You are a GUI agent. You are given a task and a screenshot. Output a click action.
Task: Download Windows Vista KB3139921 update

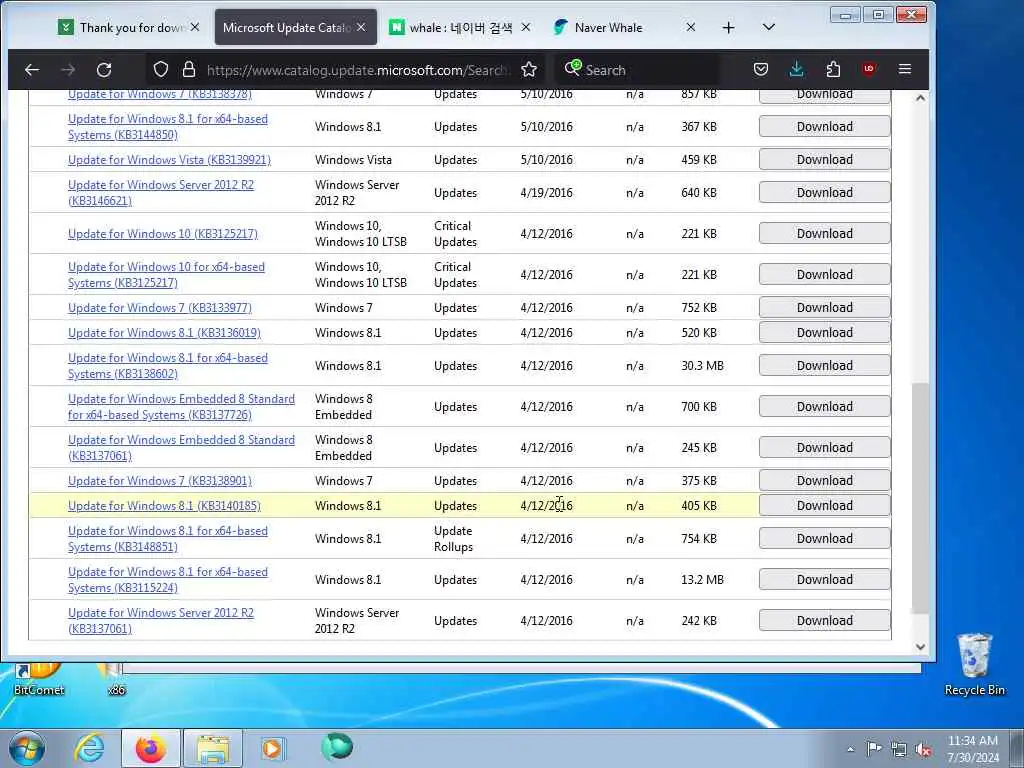click(x=824, y=159)
